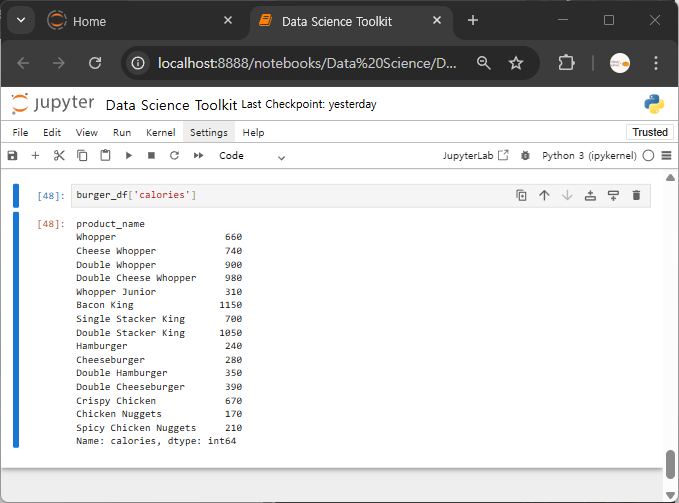Move this cell down
The height and width of the screenshot is (503, 679).
tap(567, 195)
